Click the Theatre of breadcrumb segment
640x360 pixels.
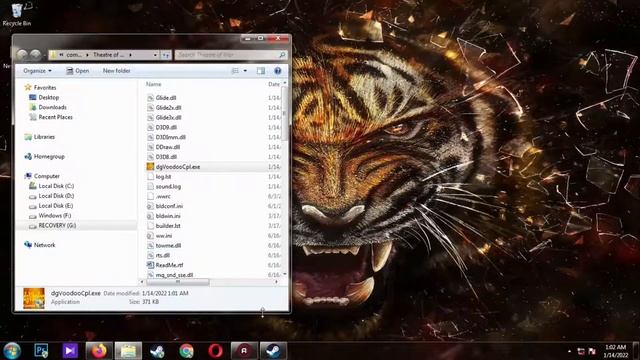point(108,55)
